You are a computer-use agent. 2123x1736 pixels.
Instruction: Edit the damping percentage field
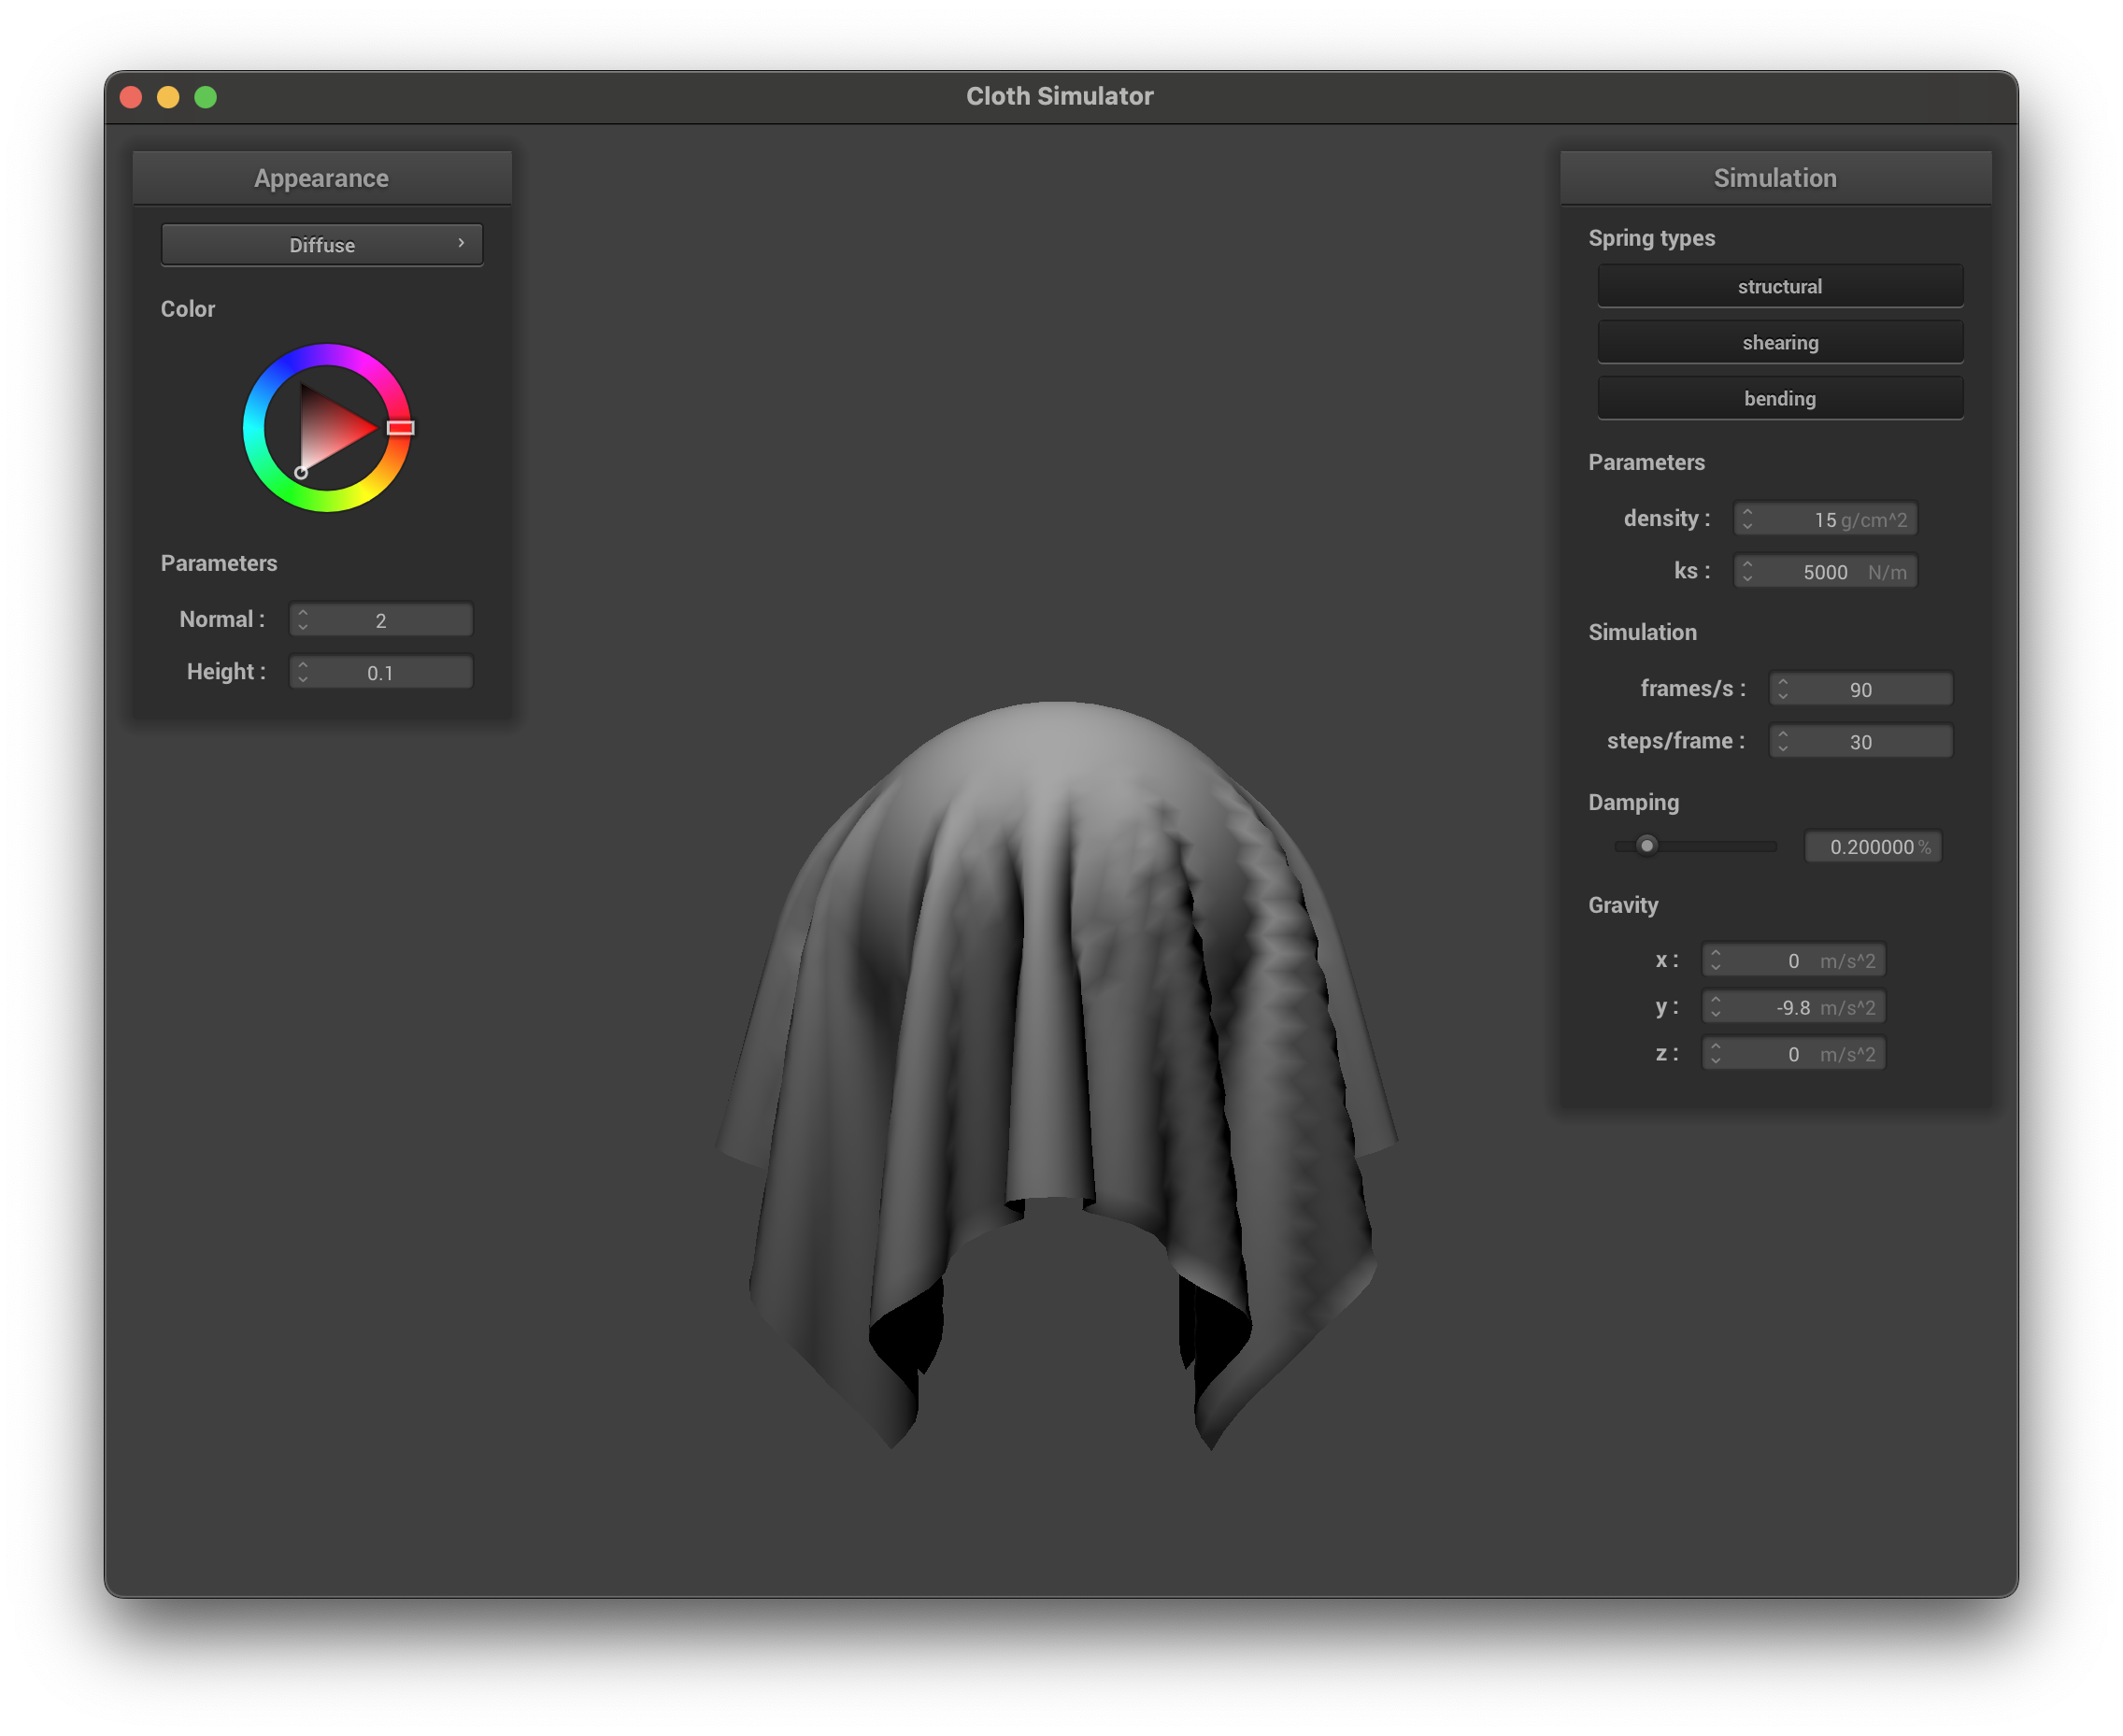click(x=1872, y=846)
